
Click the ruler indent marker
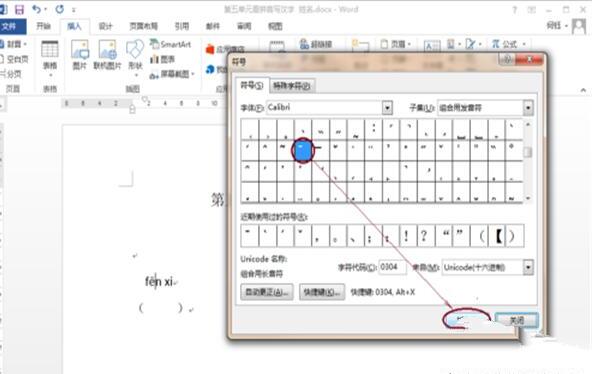click(132, 109)
